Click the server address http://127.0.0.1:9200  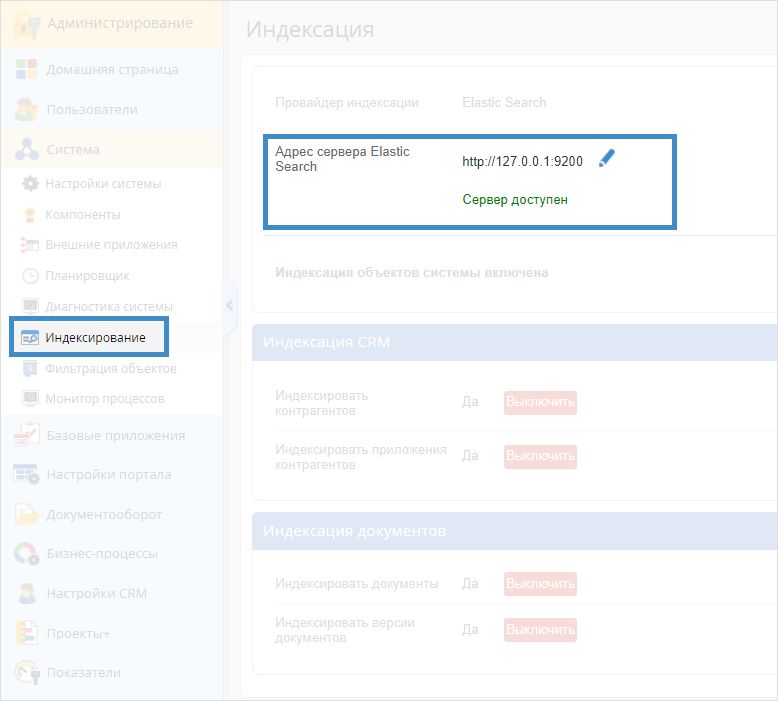[522, 161]
